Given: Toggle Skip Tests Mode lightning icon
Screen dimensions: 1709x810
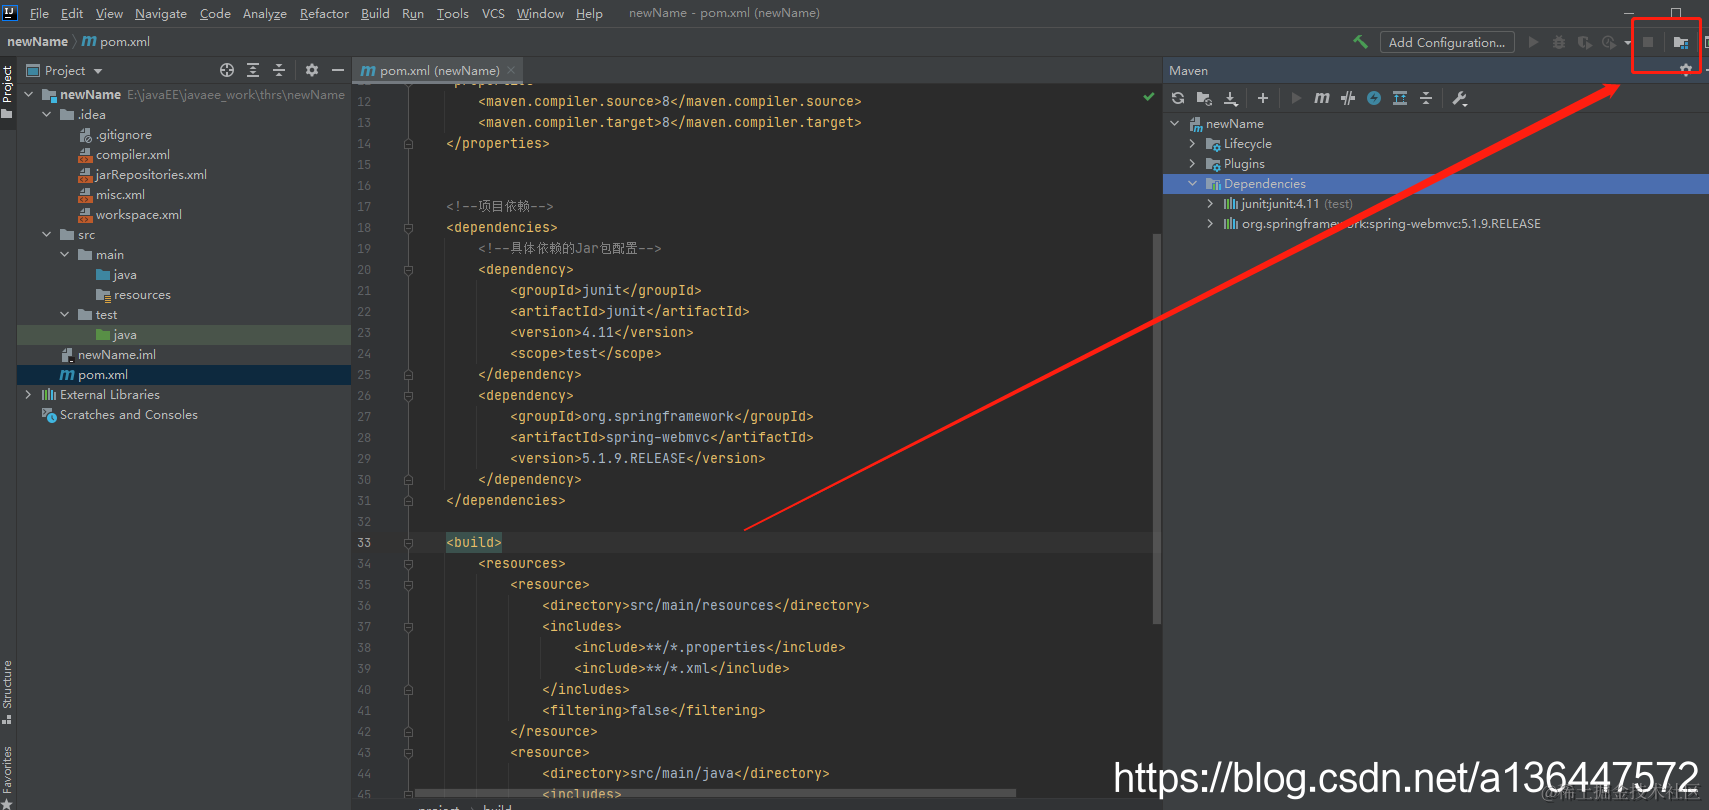Looking at the screenshot, I should [1374, 98].
